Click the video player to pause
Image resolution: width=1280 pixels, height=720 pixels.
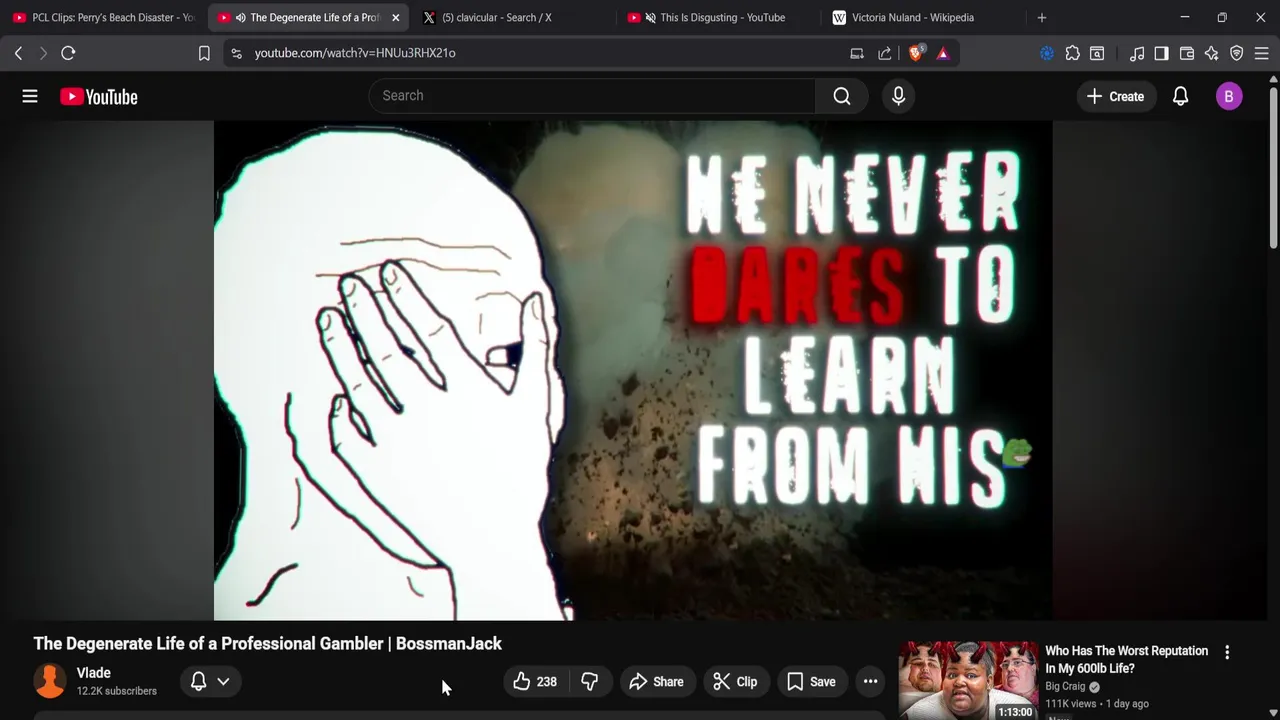coord(632,370)
